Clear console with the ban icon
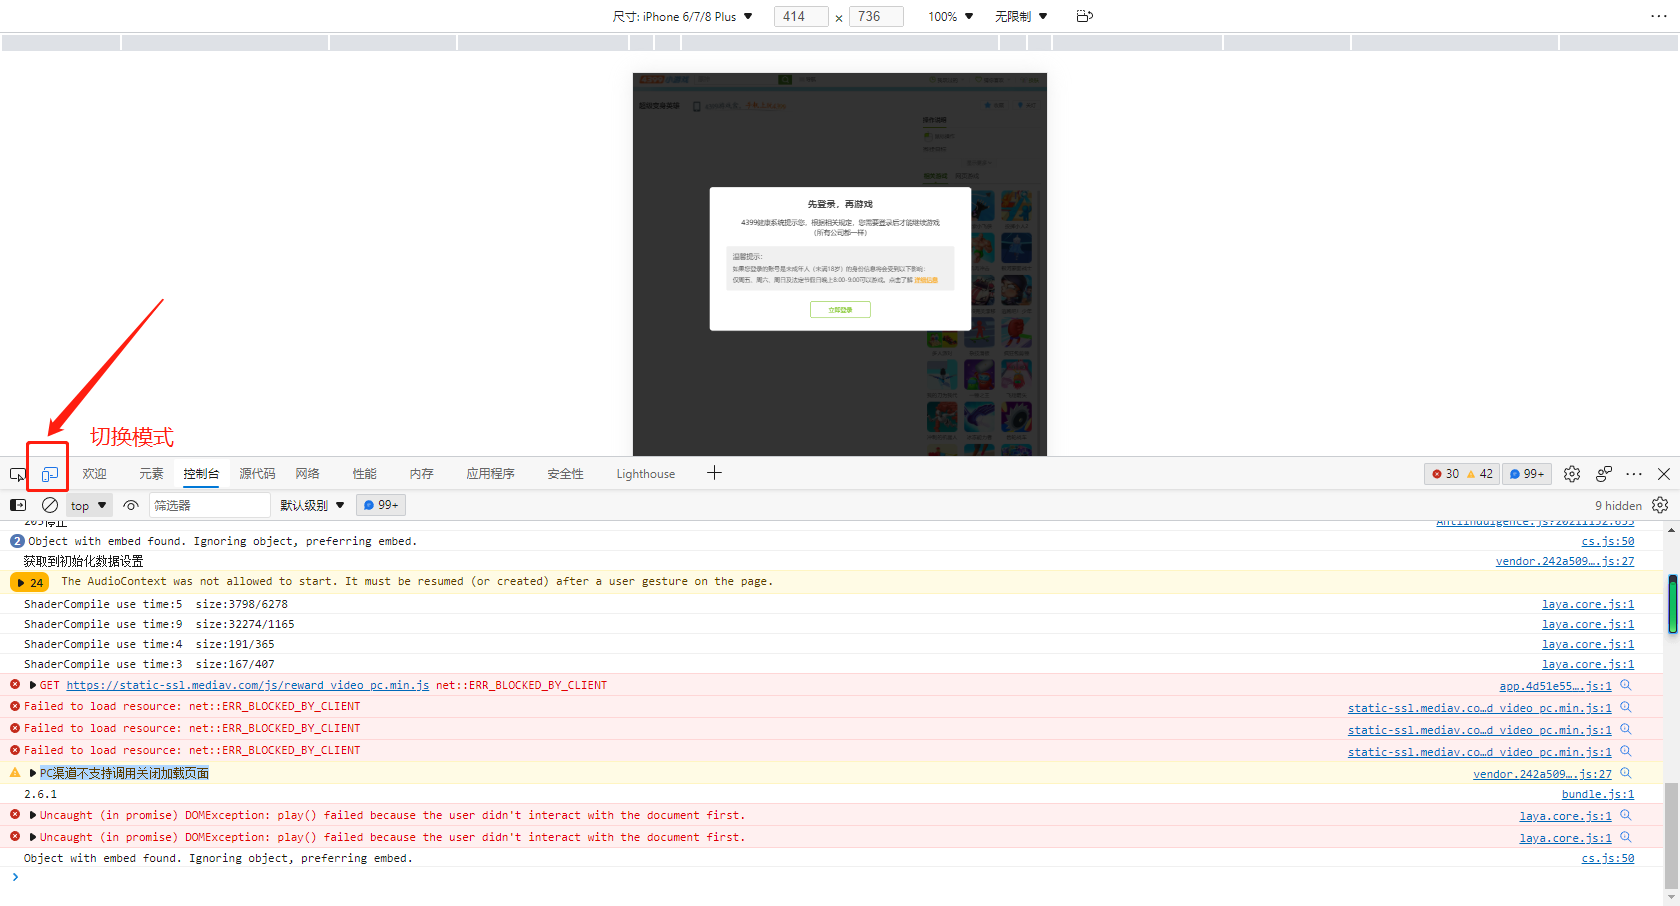This screenshot has height=906, width=1680. (x=50, y=505)
